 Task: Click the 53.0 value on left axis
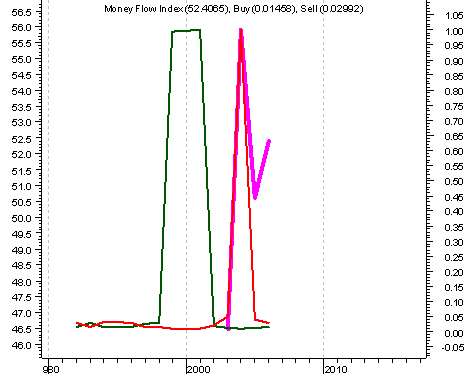click(21, 122)
